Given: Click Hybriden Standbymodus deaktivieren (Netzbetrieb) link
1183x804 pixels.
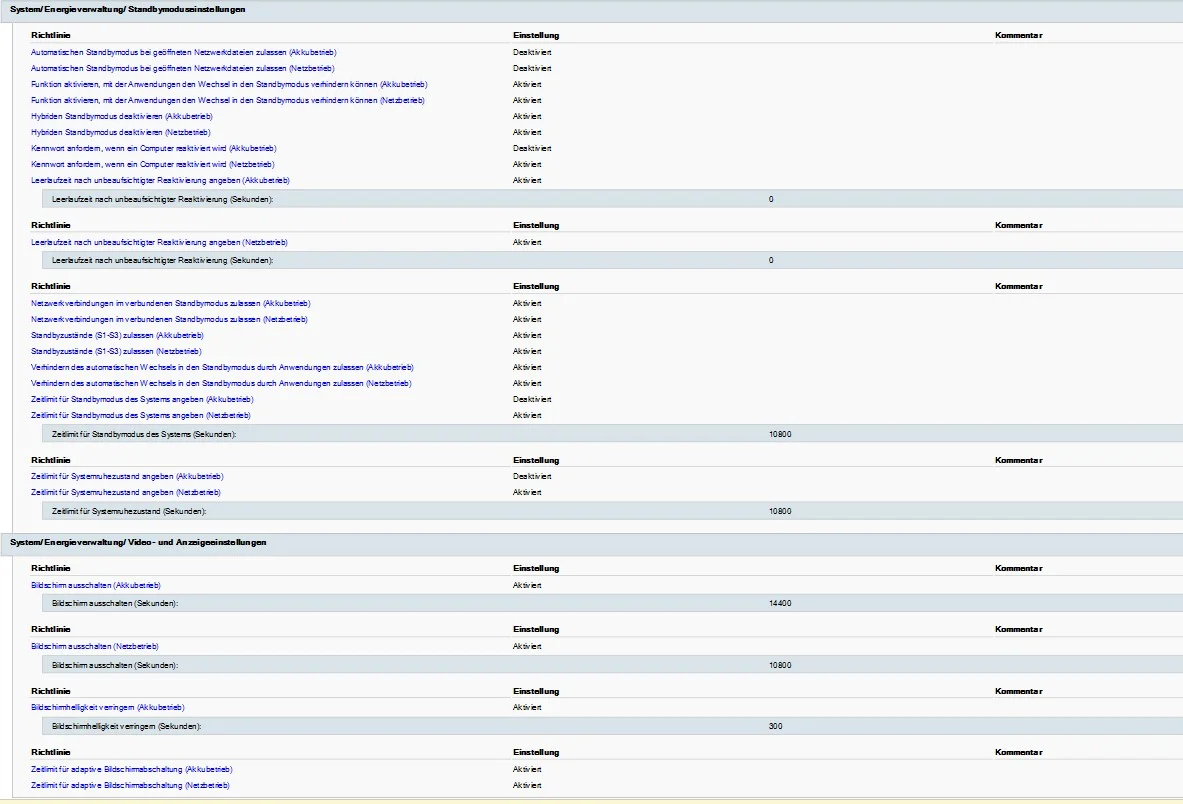Looking at the screenshot, I should [x=121, y=133].
